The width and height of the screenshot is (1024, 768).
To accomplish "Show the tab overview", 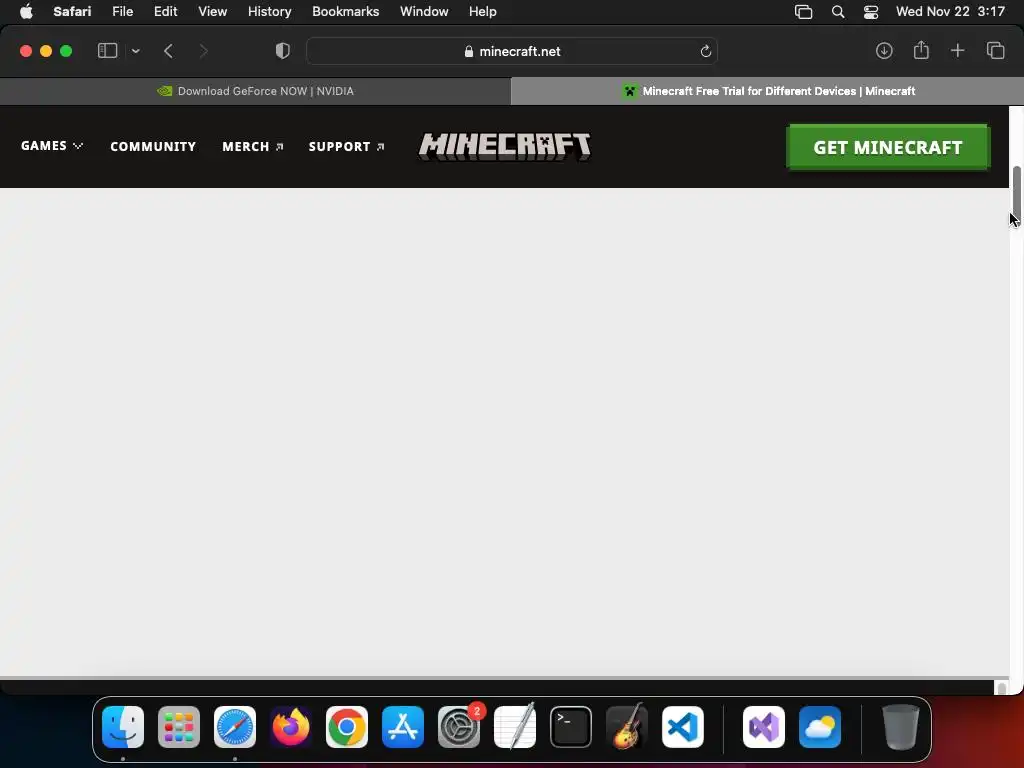I will click(x=995, y=51).
